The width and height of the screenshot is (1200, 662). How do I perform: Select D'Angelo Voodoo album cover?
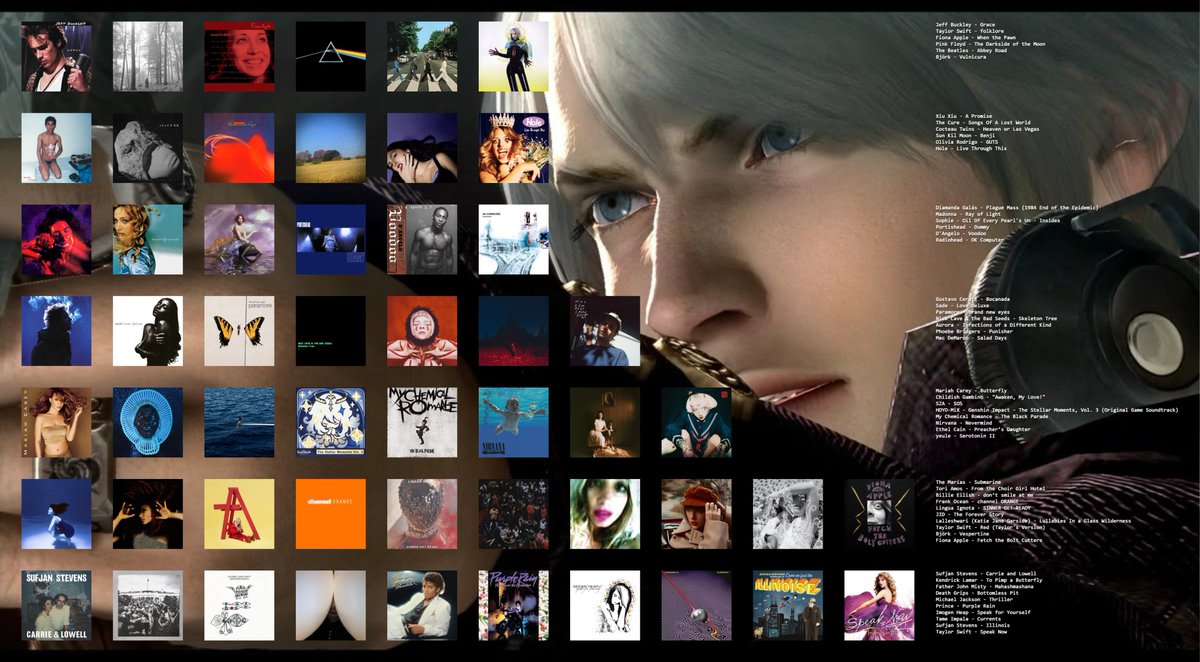click(x=422, y=240)
